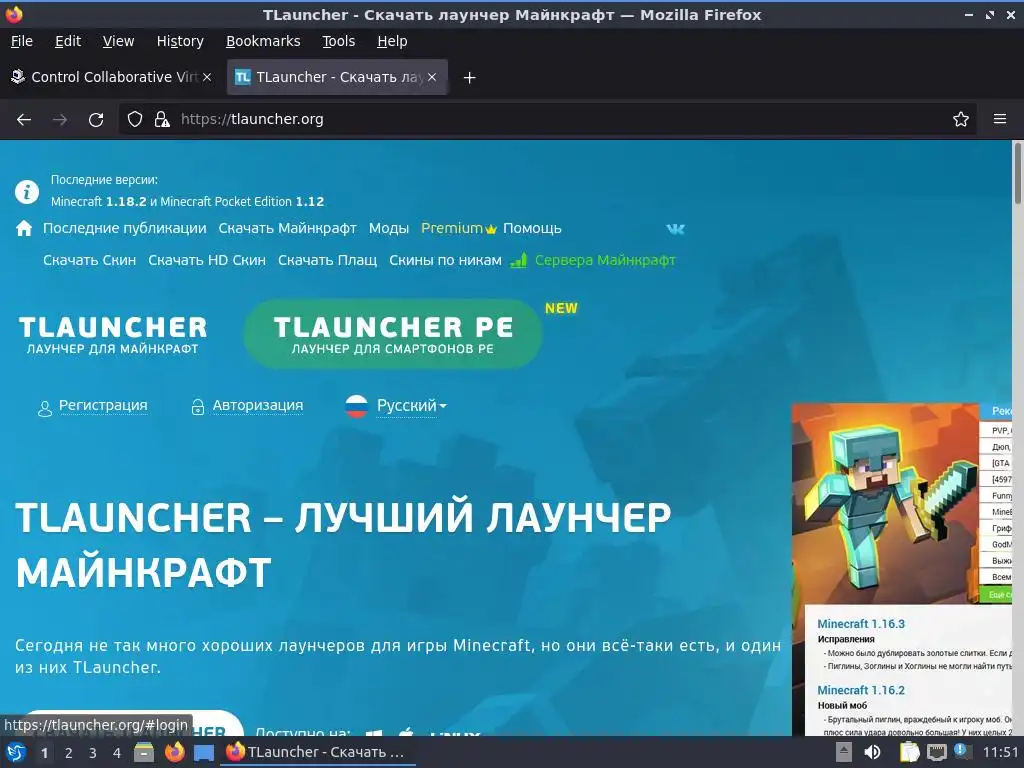
Task: Go back with the Firefox back arrow
Action: (x=24, y=120)
